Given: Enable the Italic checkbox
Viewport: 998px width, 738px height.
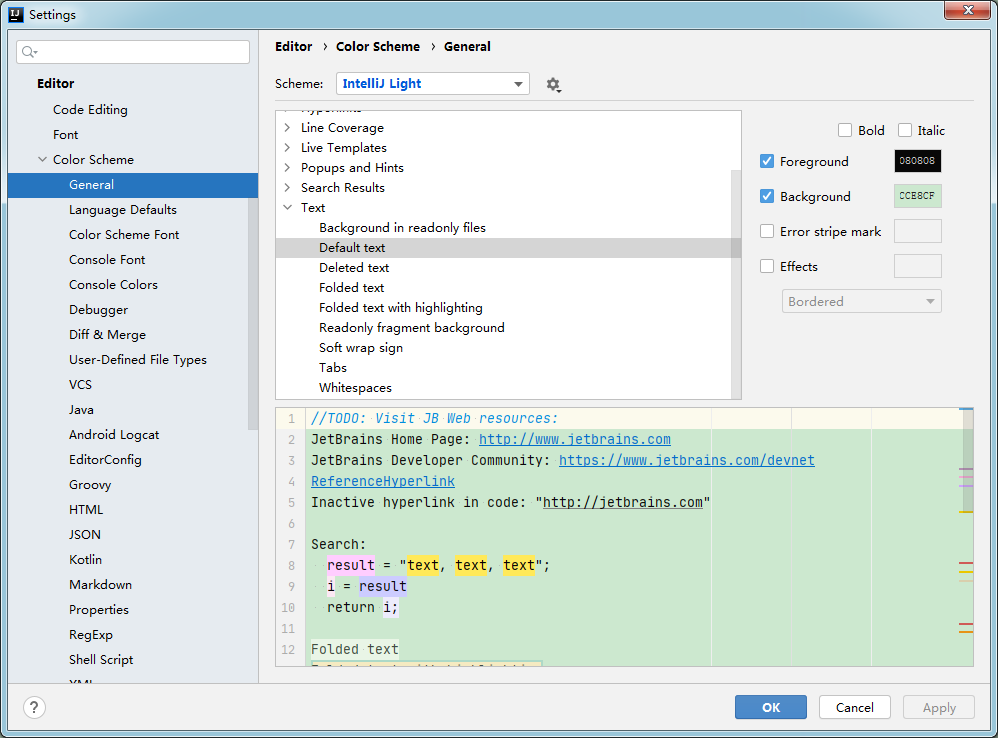Looking at the screenshot, I should coord(905,130).
